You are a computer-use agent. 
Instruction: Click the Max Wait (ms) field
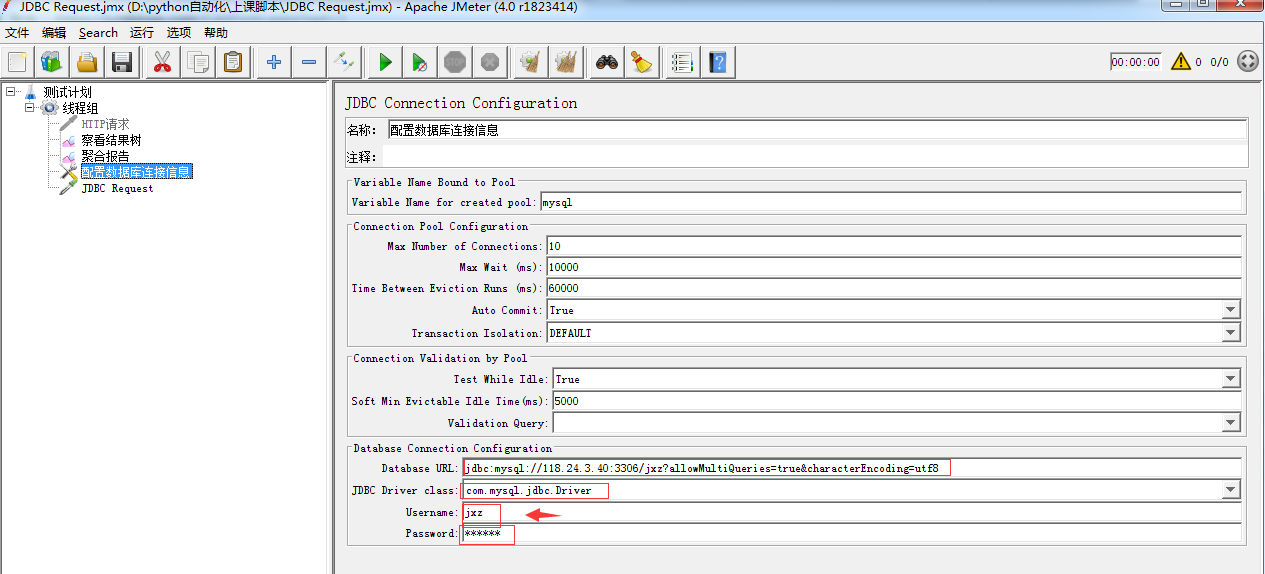pos(893,267)
